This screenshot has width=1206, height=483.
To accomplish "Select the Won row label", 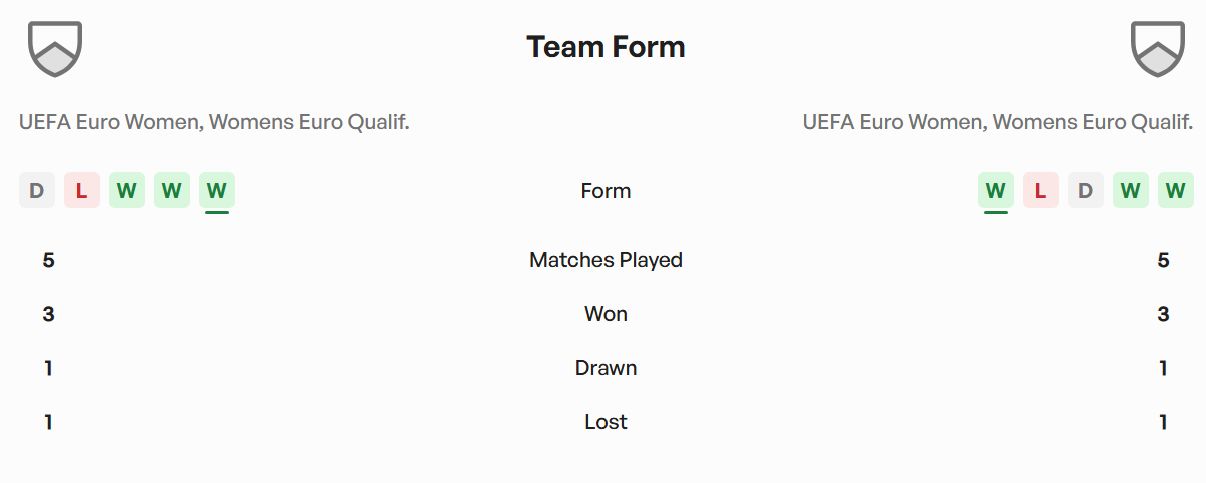I will [606, 314].
